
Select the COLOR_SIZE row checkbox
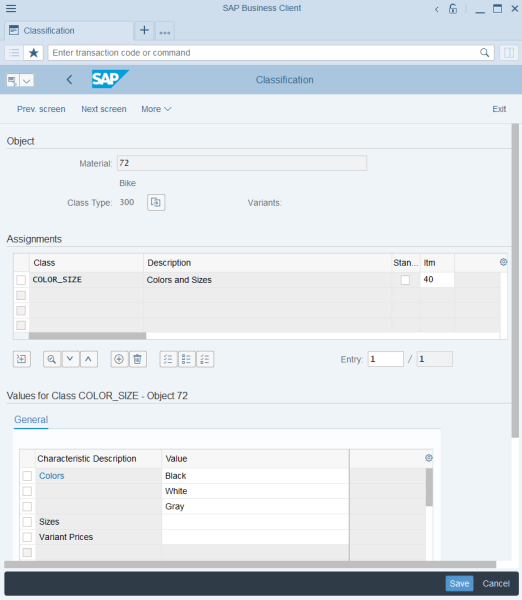point(21,280)
